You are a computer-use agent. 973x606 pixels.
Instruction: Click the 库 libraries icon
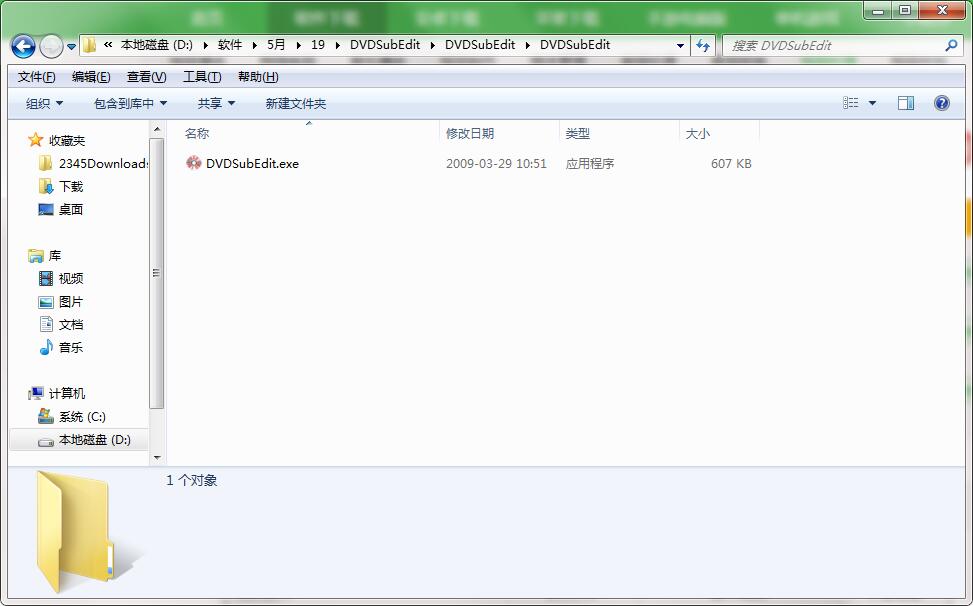pos(35,256)
